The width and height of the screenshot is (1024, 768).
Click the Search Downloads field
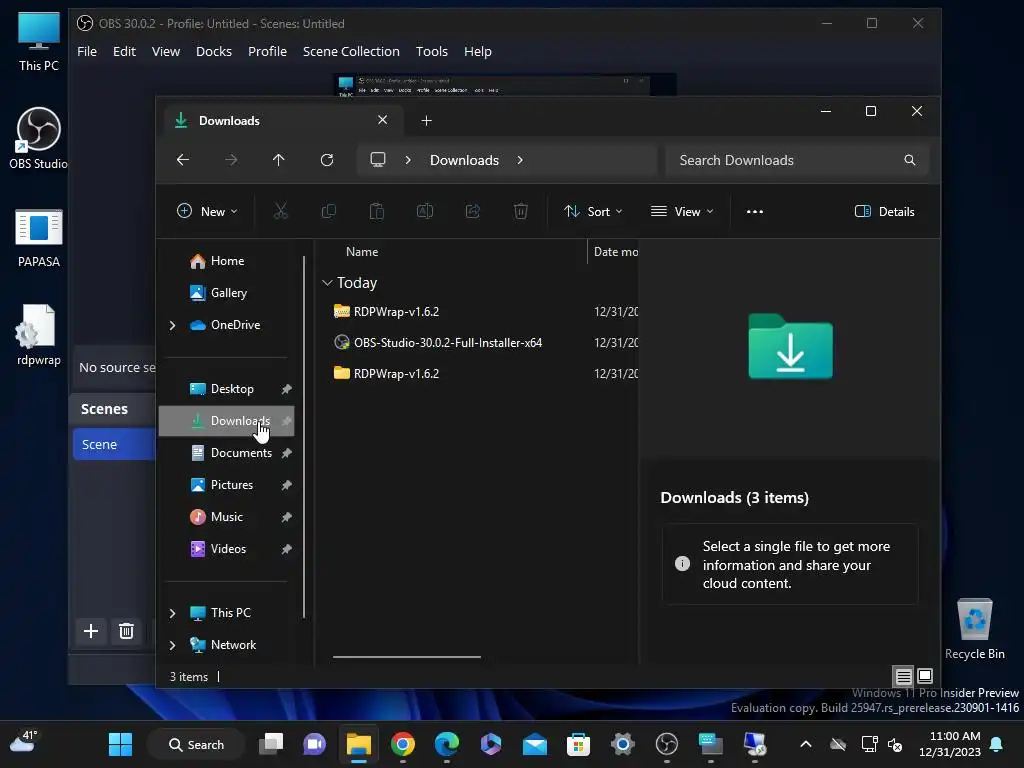(797, 160)
